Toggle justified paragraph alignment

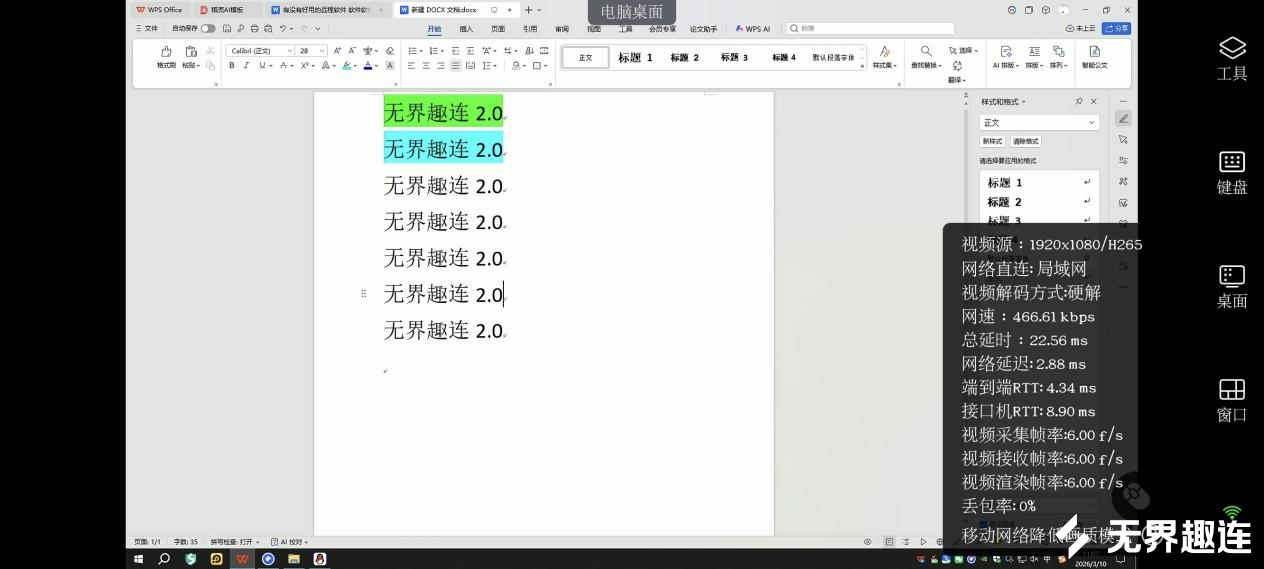[455, 66]
